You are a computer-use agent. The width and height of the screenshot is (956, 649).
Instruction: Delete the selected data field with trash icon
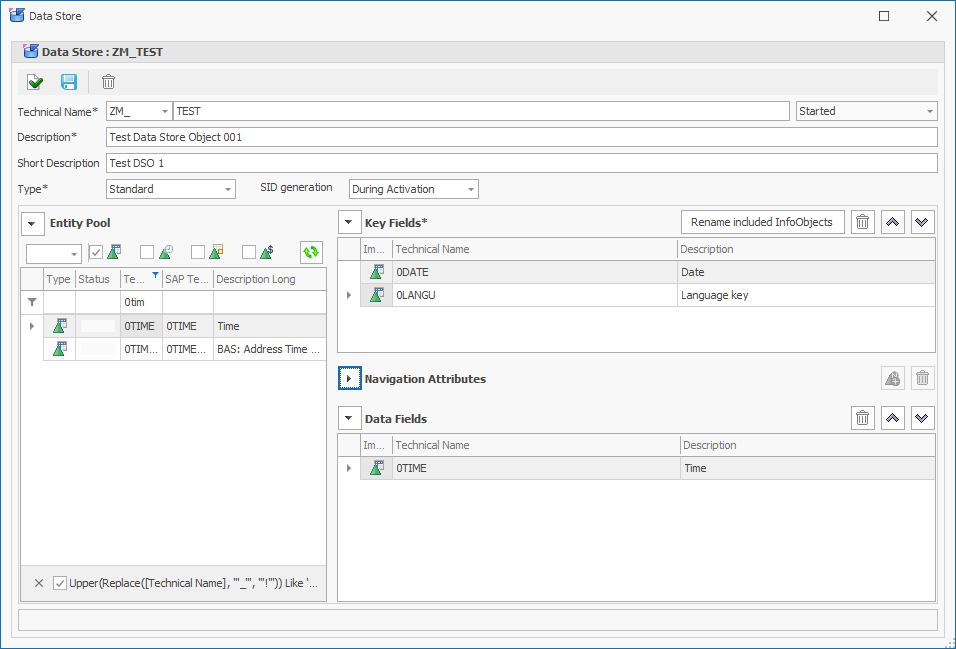[x=863, y=418]
